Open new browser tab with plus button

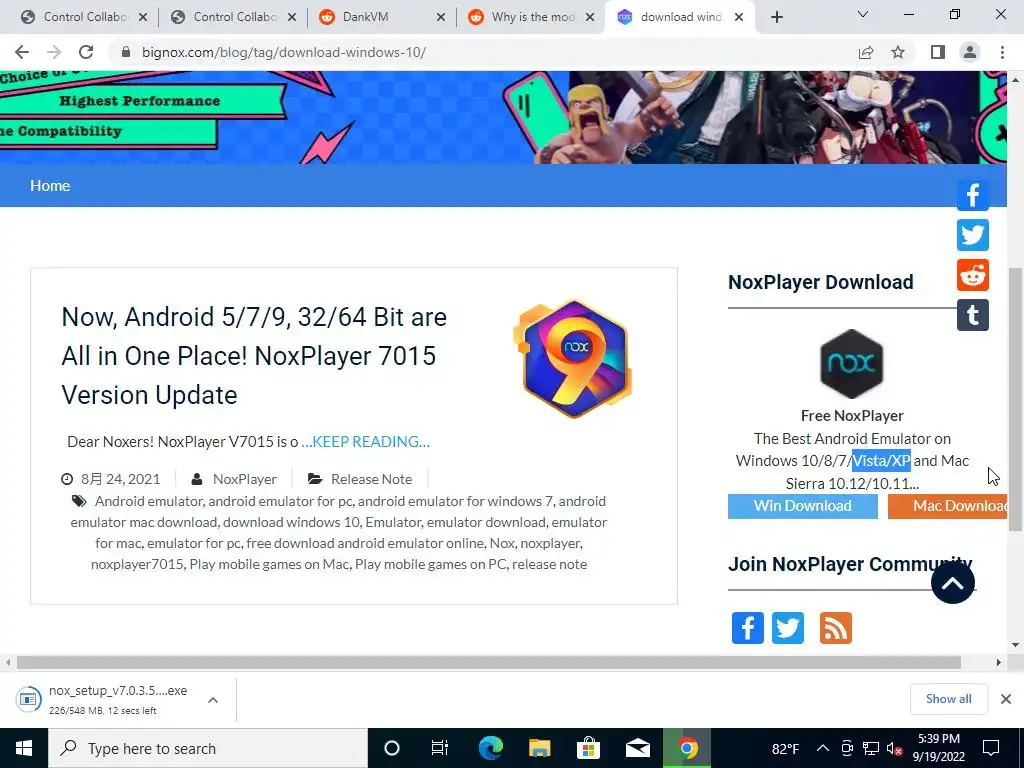tap(776, 17)
